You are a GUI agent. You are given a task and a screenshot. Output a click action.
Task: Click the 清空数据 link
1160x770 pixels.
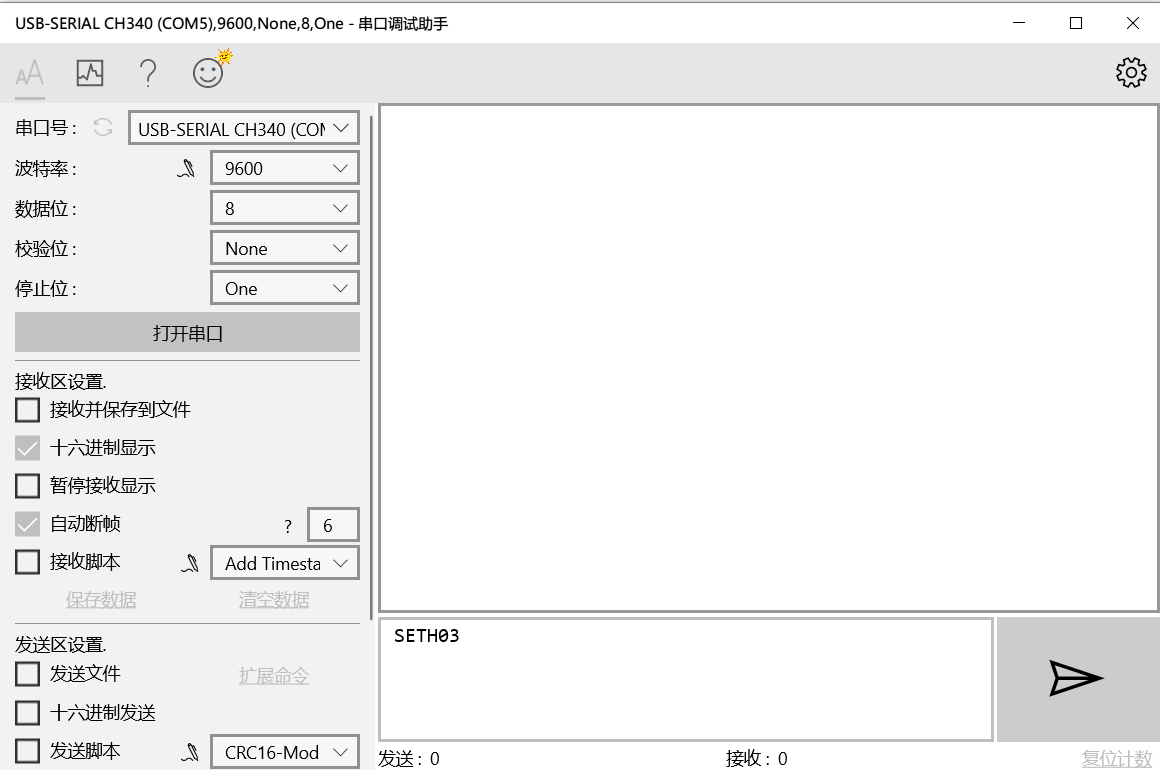coord(274,600)
